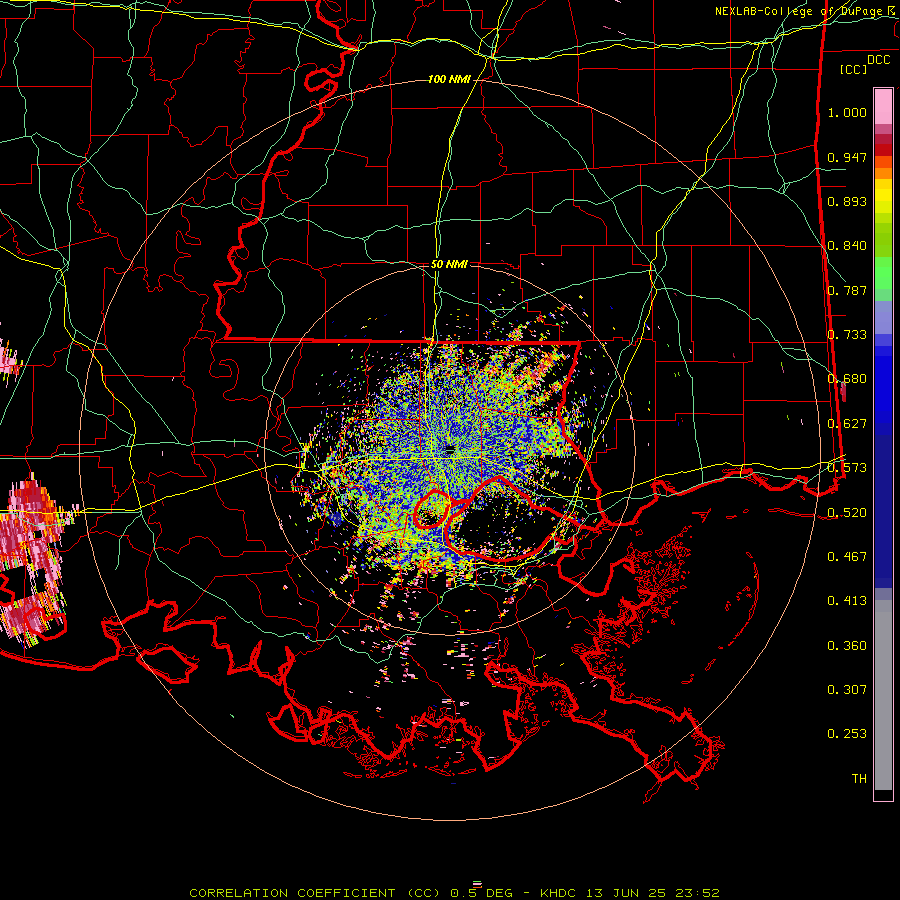Select the 0.520 legend value
The height and width of the screenshot is (900, 900).
pyautogui.click(x=847, y=512)
